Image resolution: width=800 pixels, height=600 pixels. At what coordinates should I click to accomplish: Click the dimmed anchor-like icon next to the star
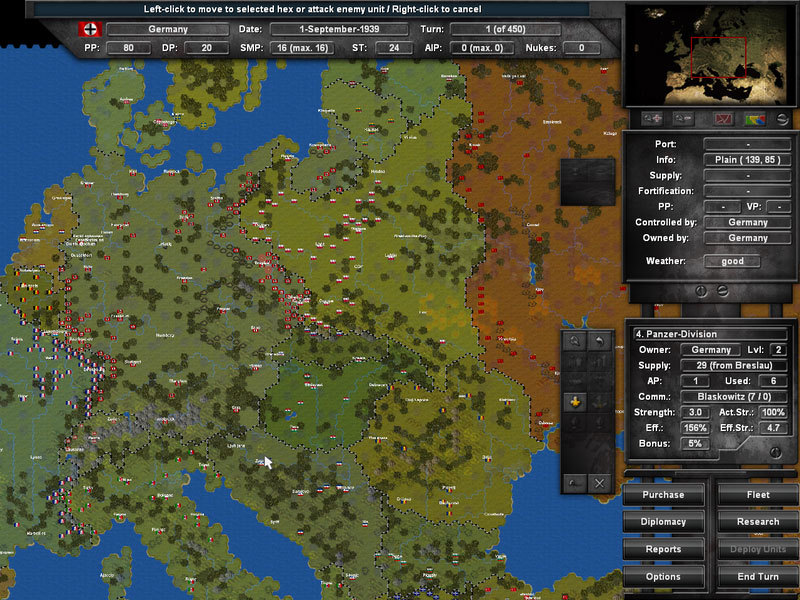tap(600, 402)
